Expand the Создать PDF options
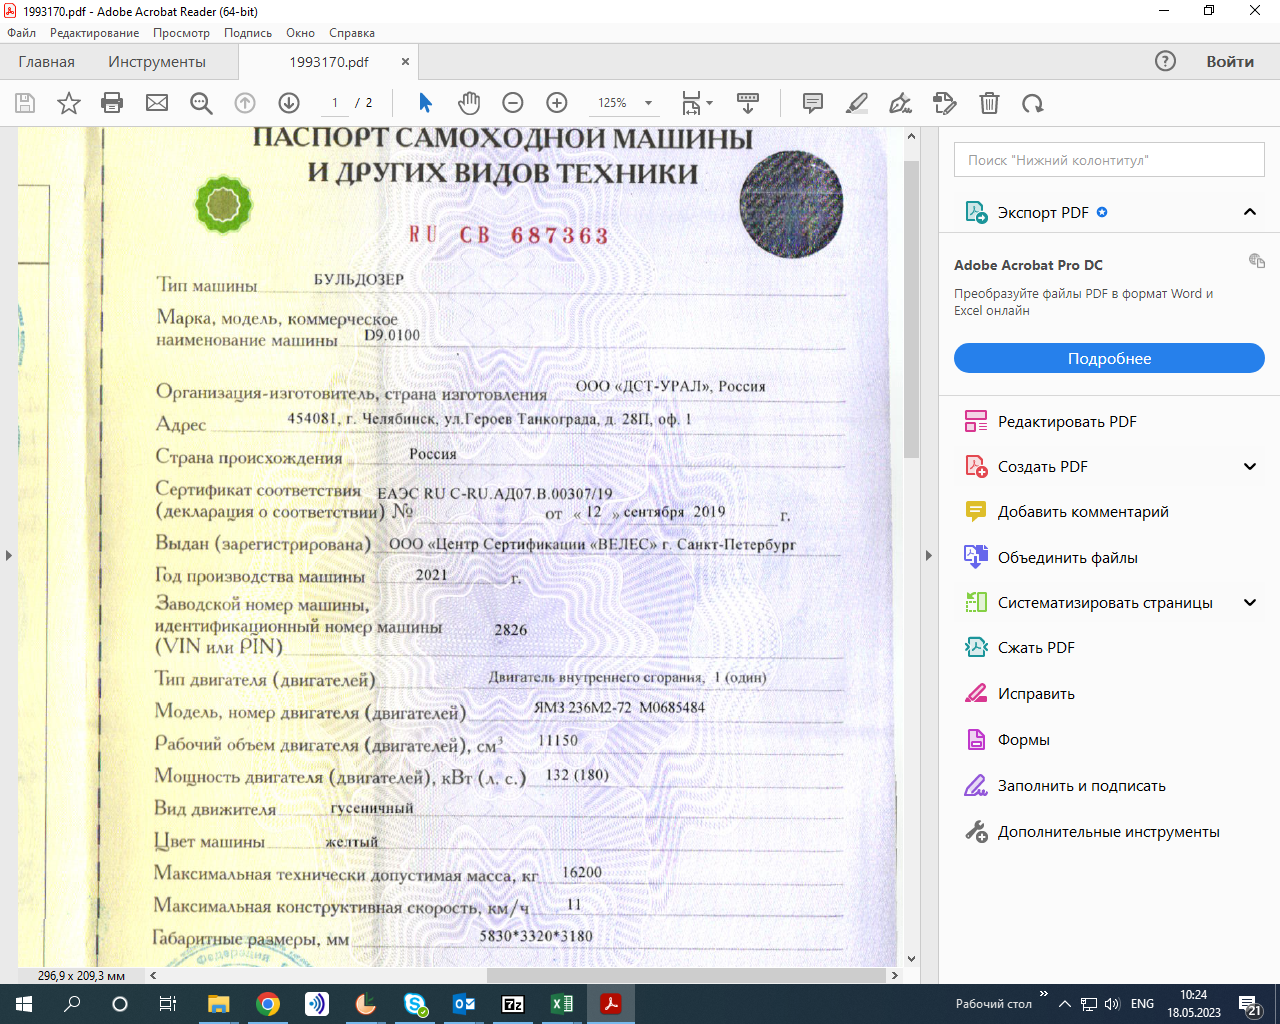The width and height of the screenshot is (1280, 1024). (1249, 467)
